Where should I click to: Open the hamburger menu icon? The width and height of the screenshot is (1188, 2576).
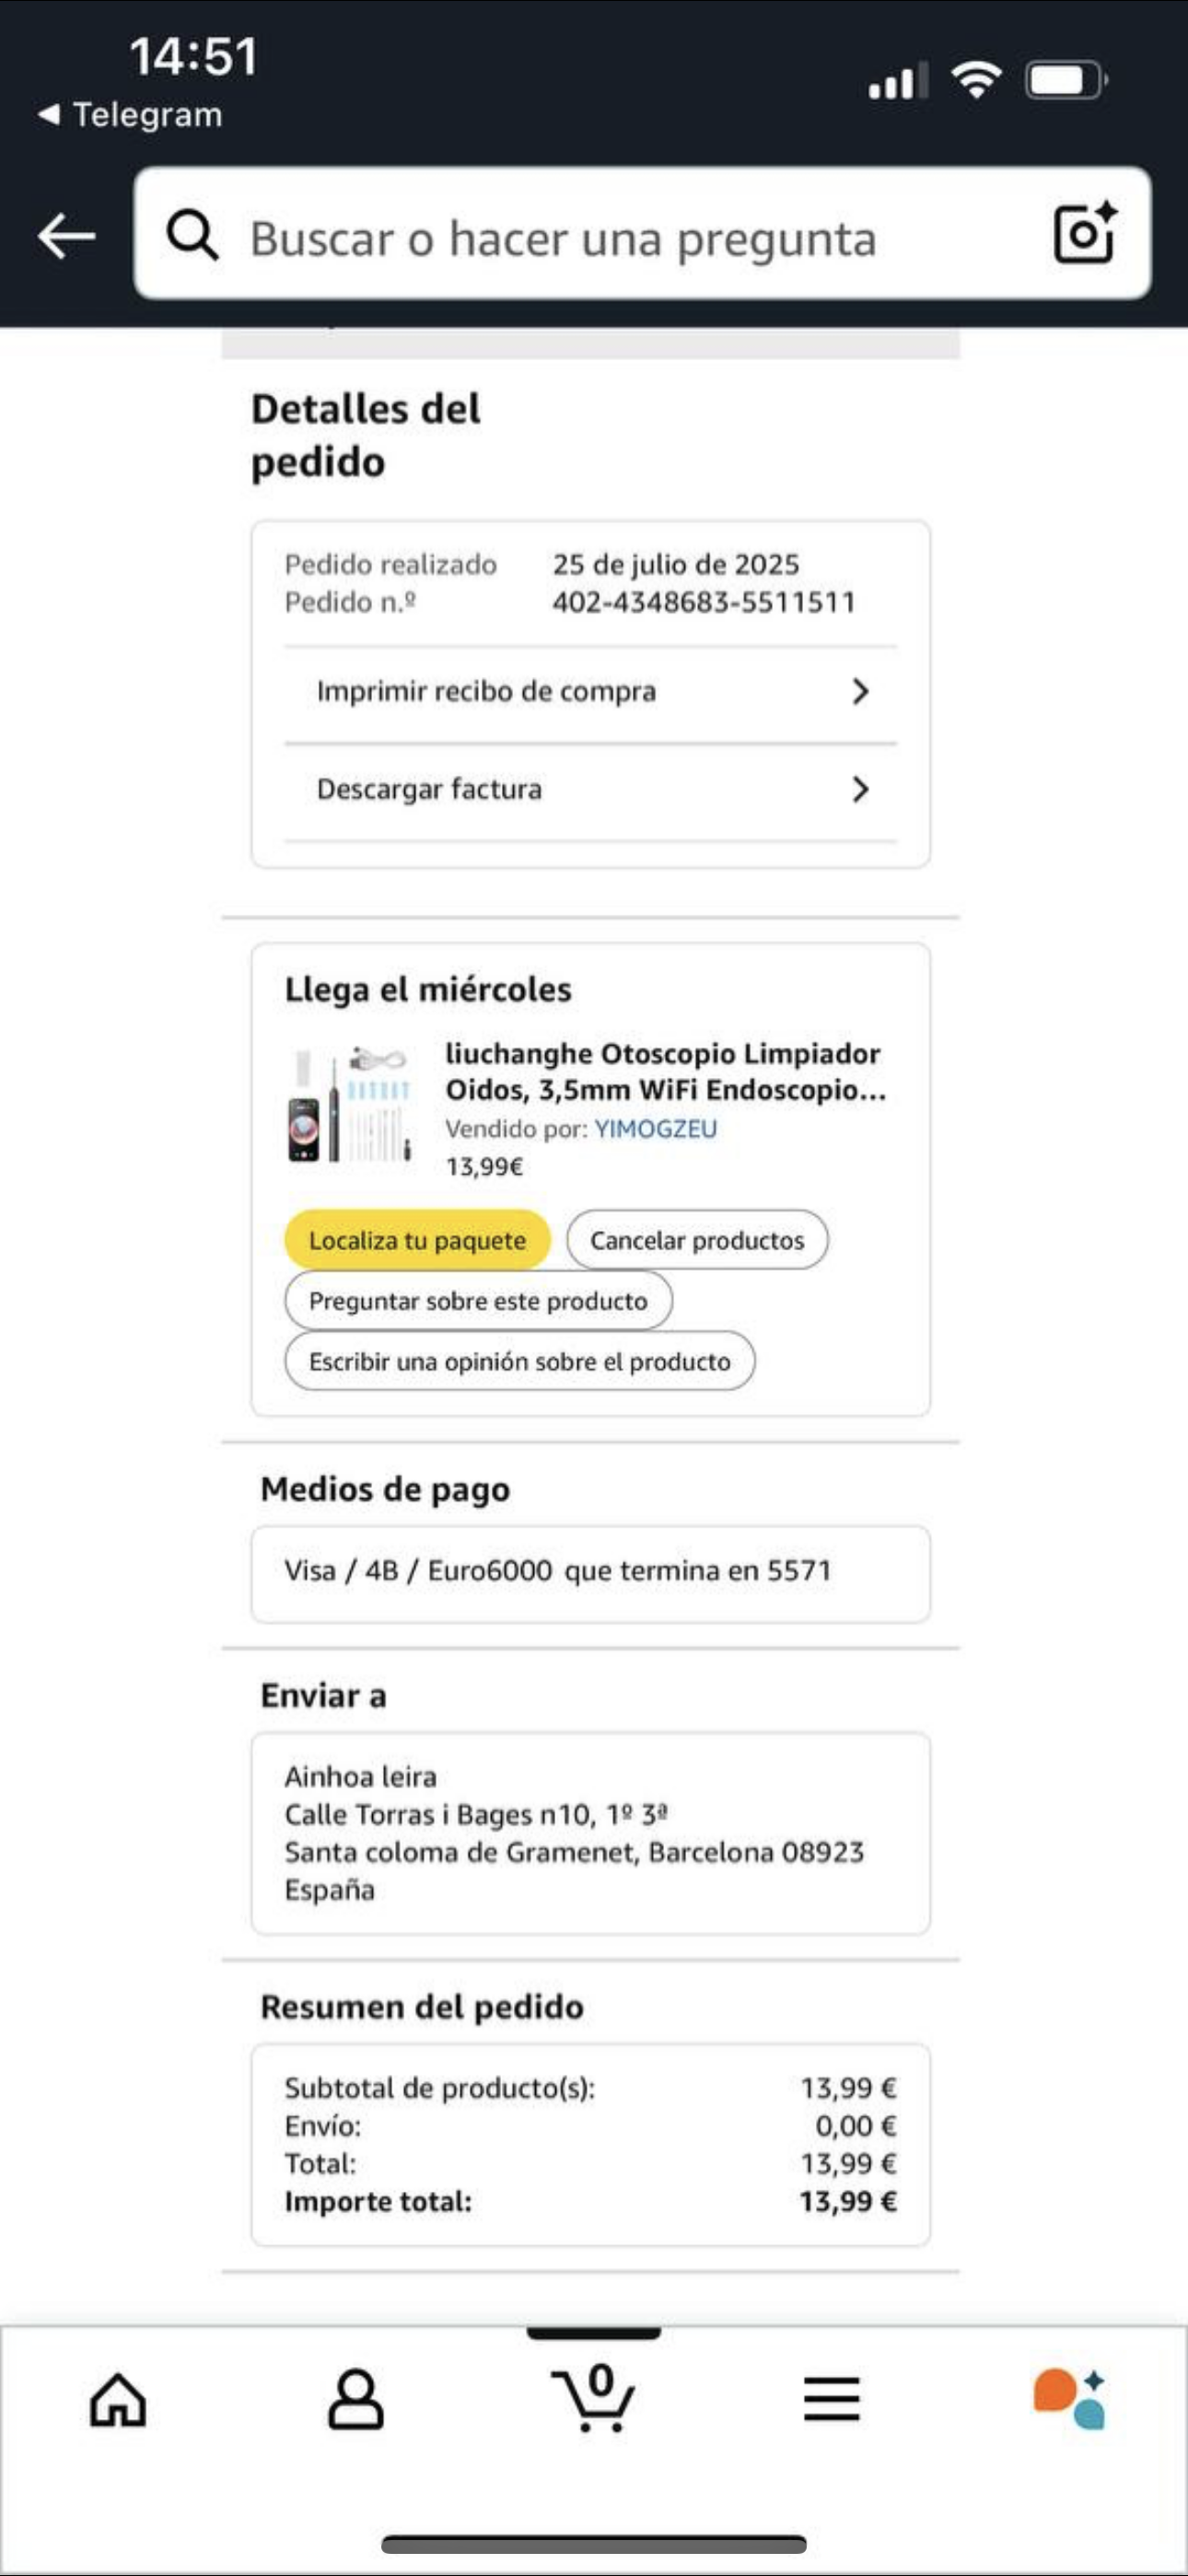coord(831,2399)
